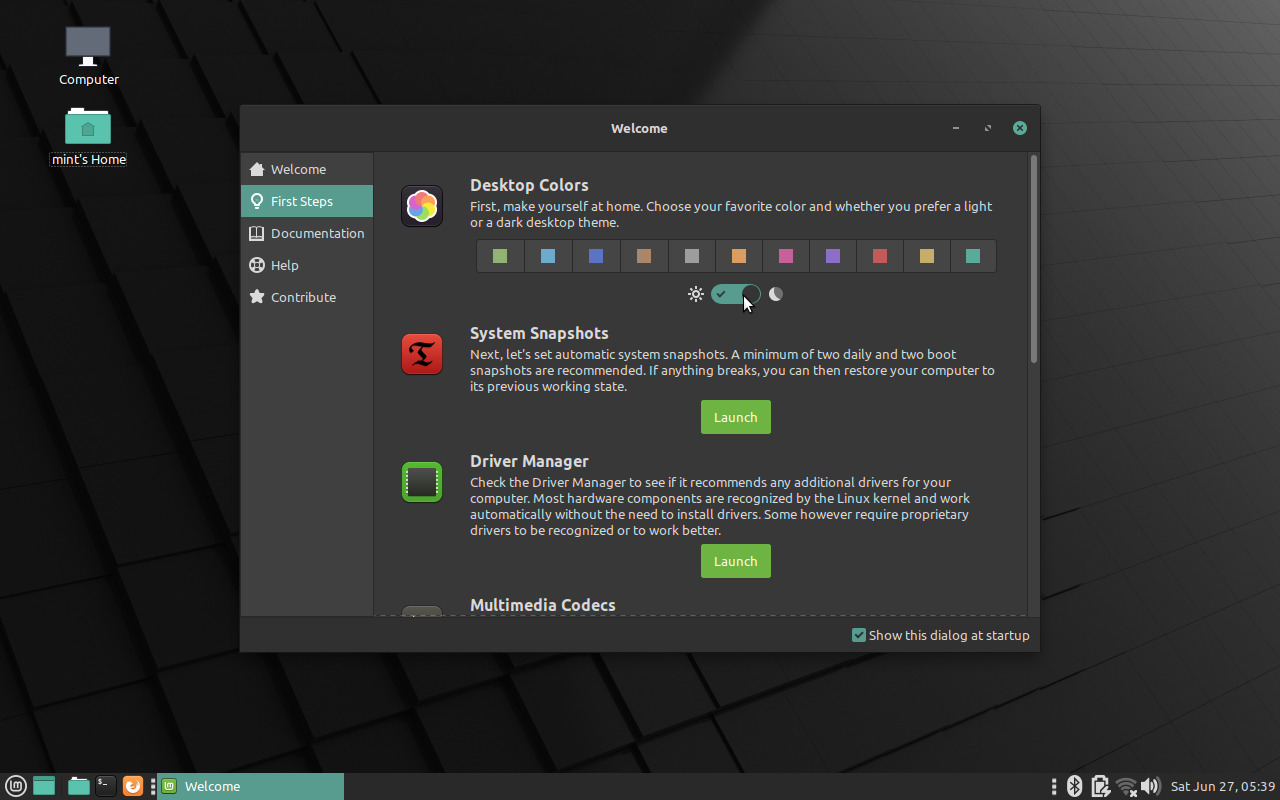Click the moon icon near theme switch
1280x800 pixels.
(x=776, y=293)
